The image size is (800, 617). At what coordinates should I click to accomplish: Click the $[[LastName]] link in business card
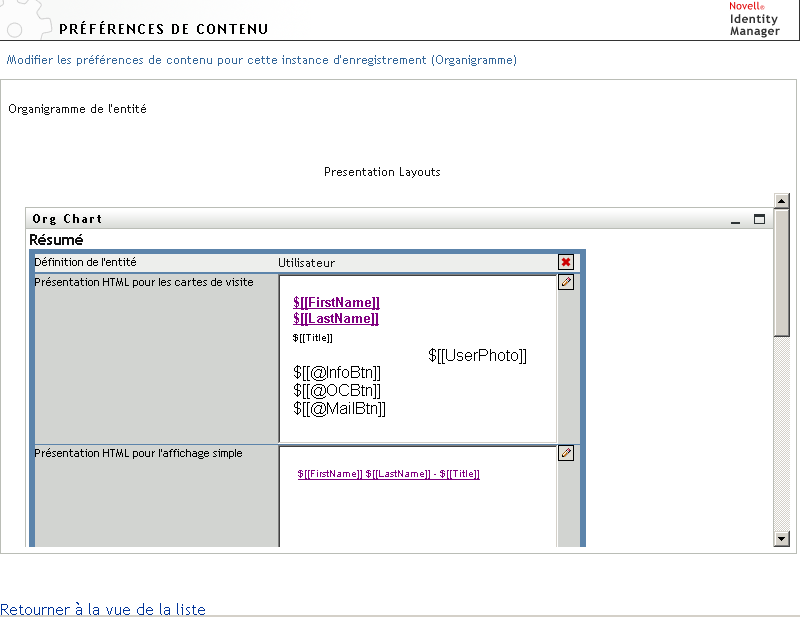pos(336,319)
